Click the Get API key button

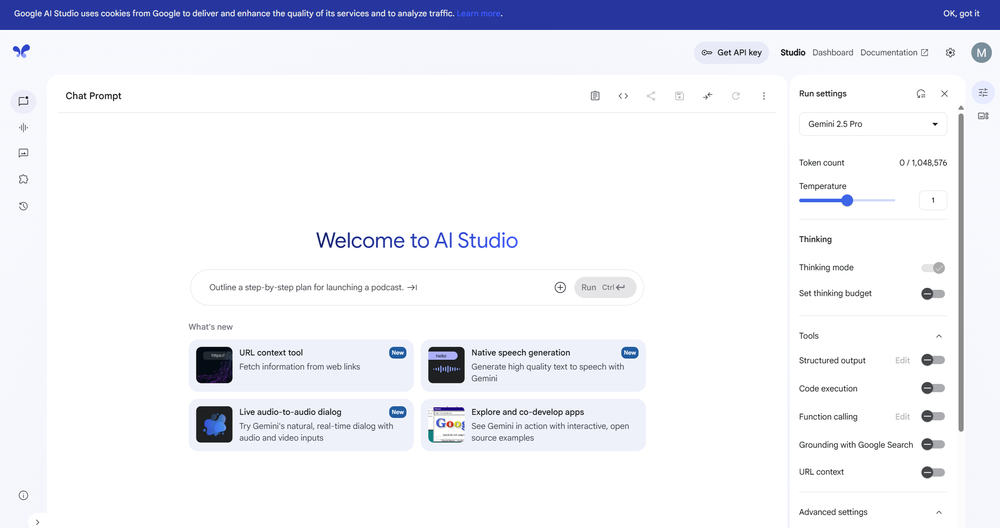732,52
